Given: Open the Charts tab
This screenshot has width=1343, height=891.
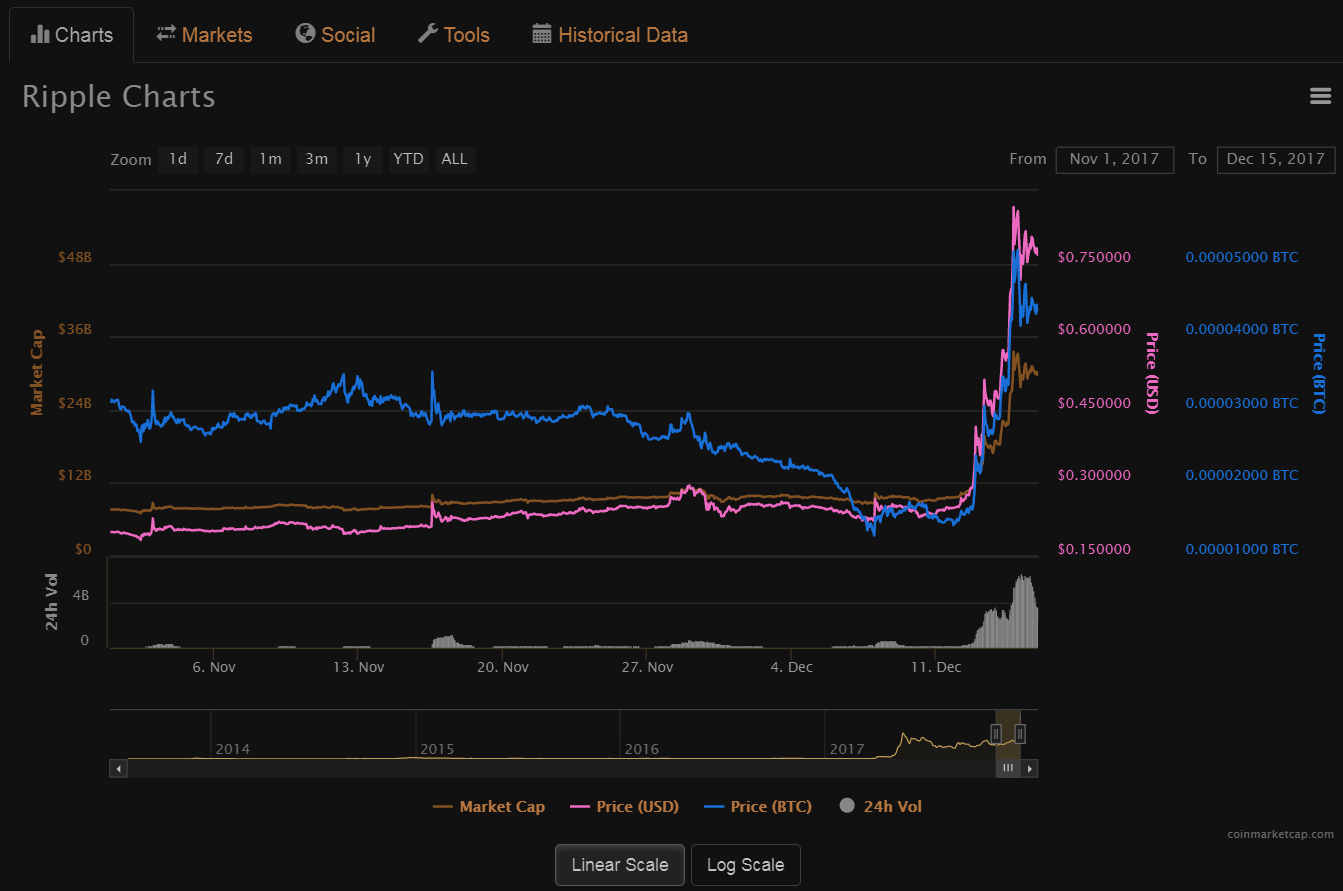Looking at the screenshot, I should pos(71,35).
